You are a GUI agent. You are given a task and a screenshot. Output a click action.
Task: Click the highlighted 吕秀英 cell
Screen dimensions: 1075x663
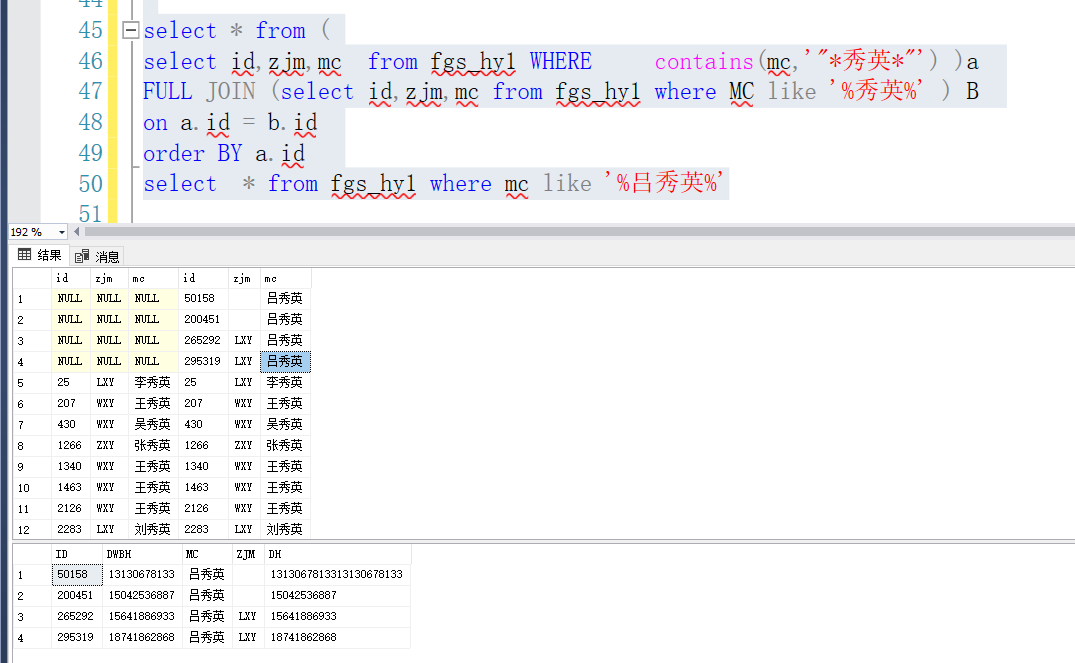pos(285,361)
